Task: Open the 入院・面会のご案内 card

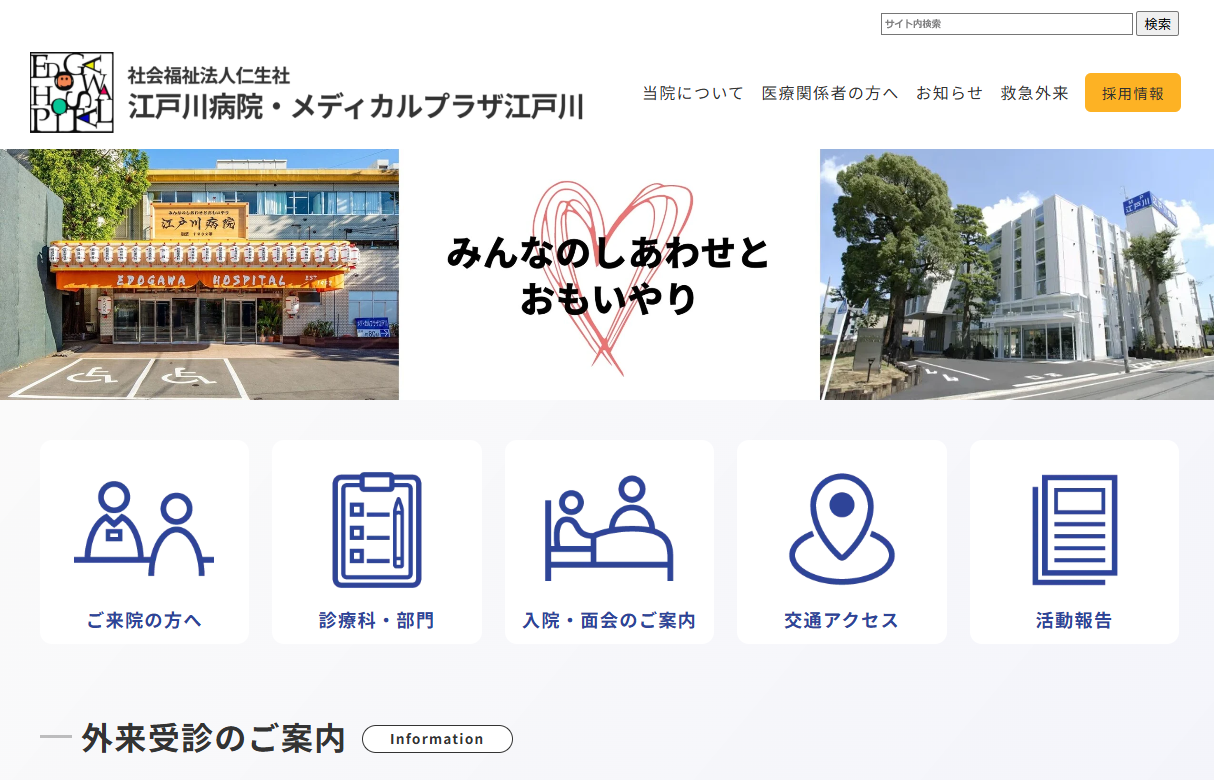Action: pos(609,620)
